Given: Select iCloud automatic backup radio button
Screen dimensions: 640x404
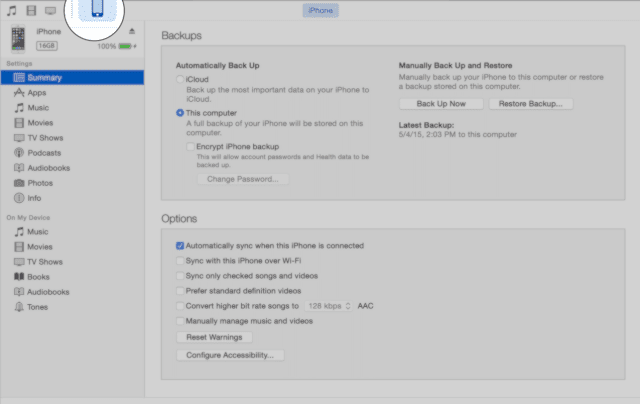Looking at the screenshot, I should (x=180, y=79).
